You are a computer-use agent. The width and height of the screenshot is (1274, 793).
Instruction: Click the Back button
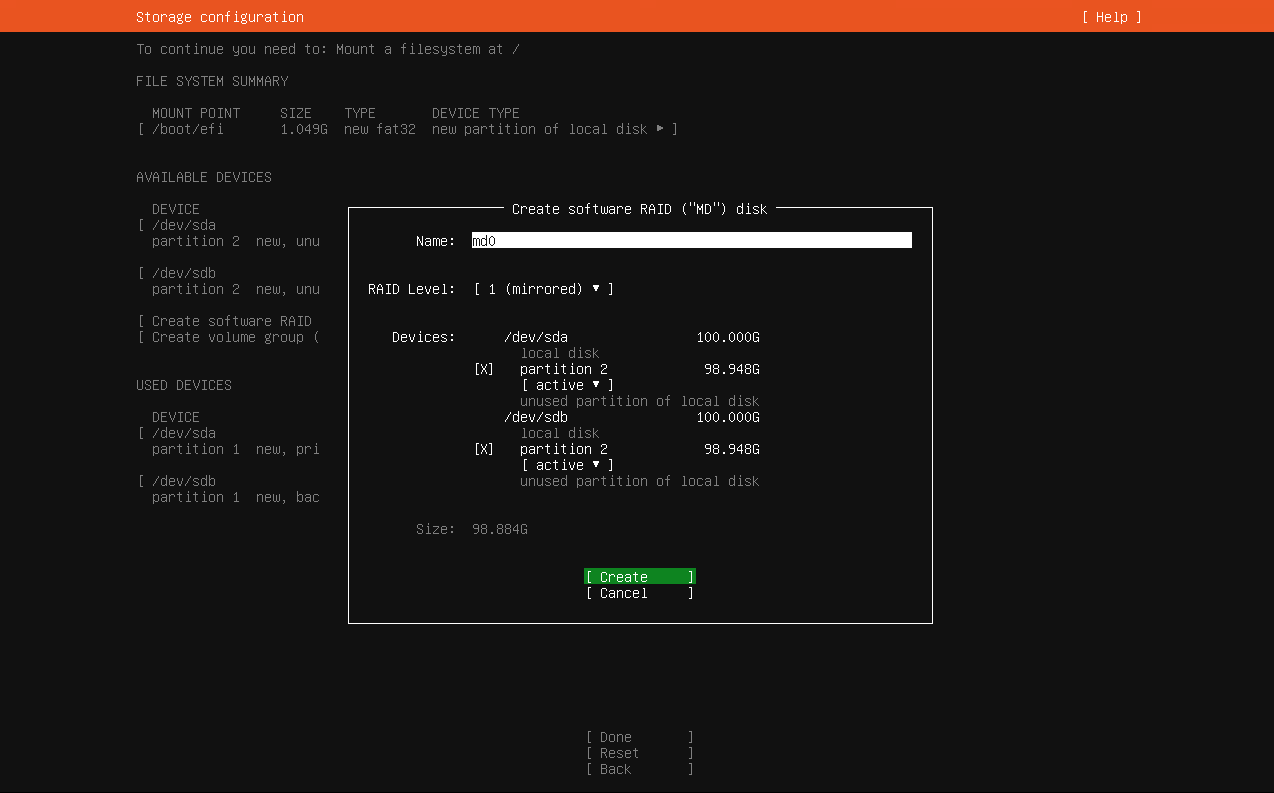(640, 769)
